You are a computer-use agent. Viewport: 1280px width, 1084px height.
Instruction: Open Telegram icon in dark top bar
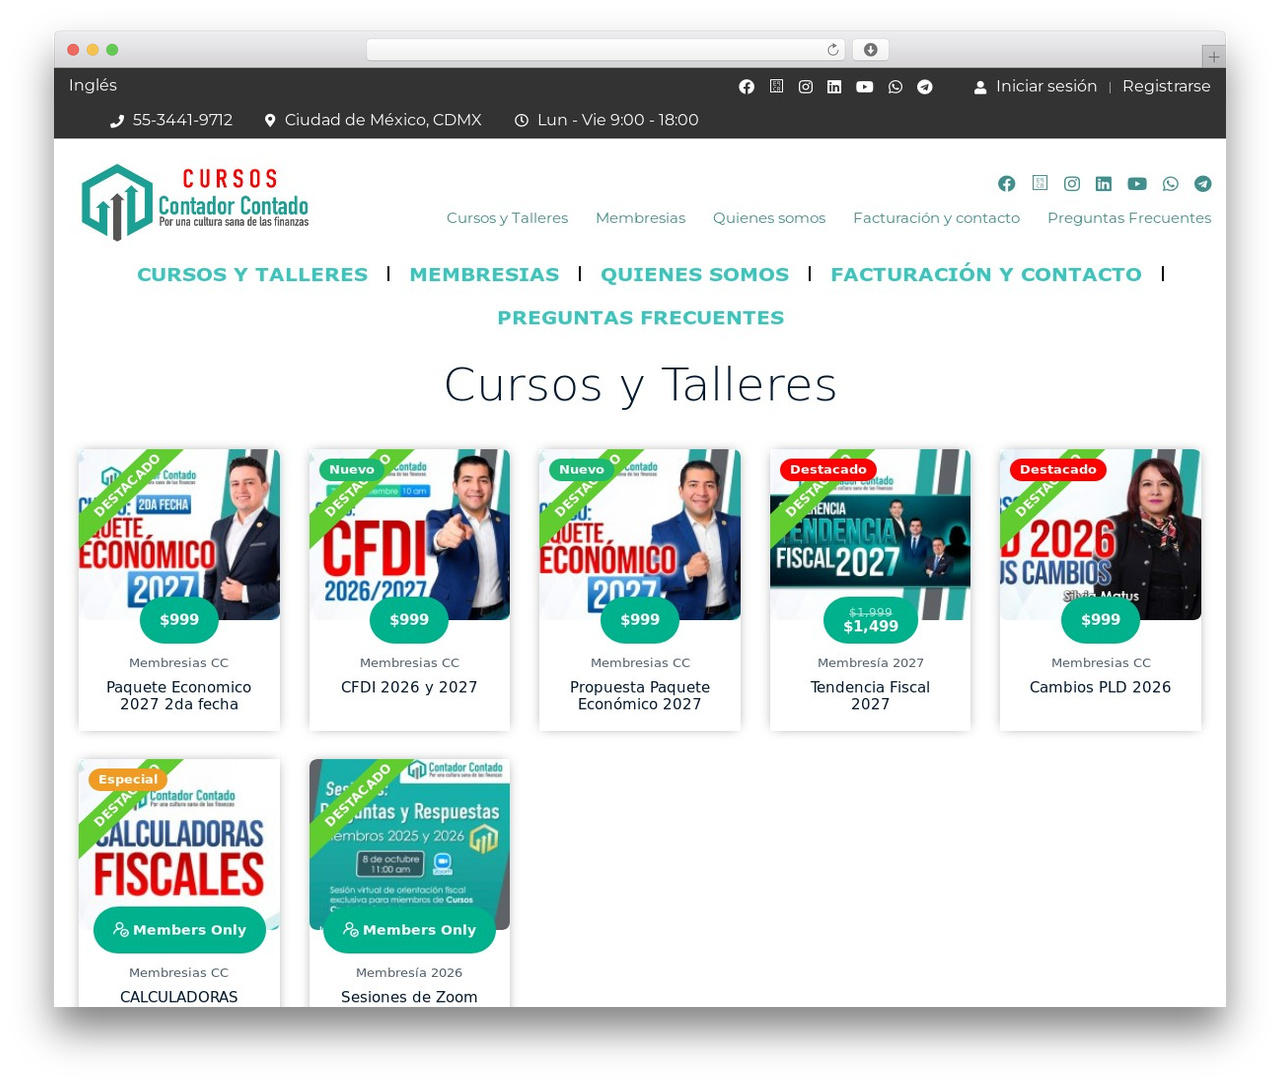coord(925,87)
